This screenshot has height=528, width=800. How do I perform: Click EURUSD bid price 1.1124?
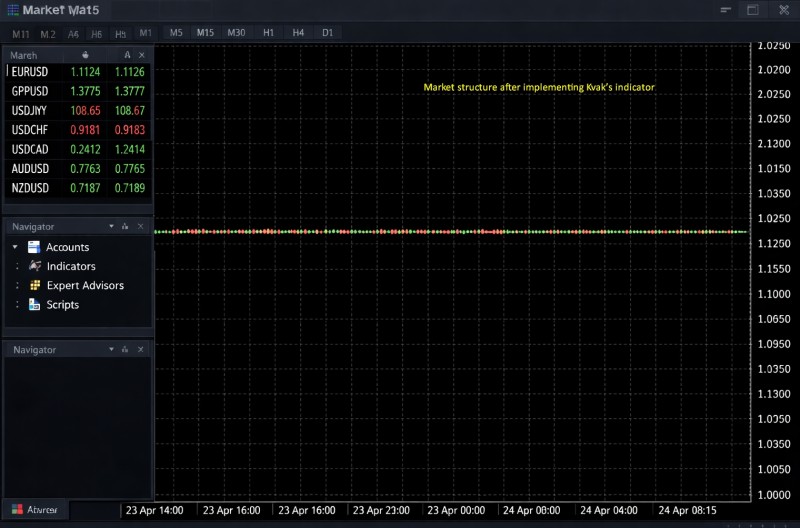click(x=85, y=72)
